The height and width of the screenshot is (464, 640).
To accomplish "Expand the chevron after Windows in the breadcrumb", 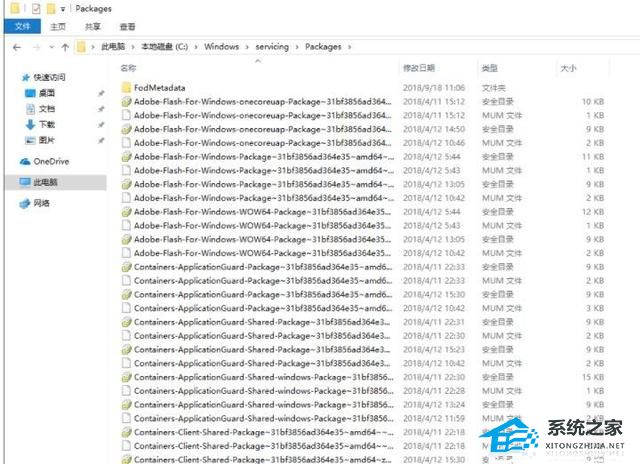I will pyautogui.click(x=247, y=47).
